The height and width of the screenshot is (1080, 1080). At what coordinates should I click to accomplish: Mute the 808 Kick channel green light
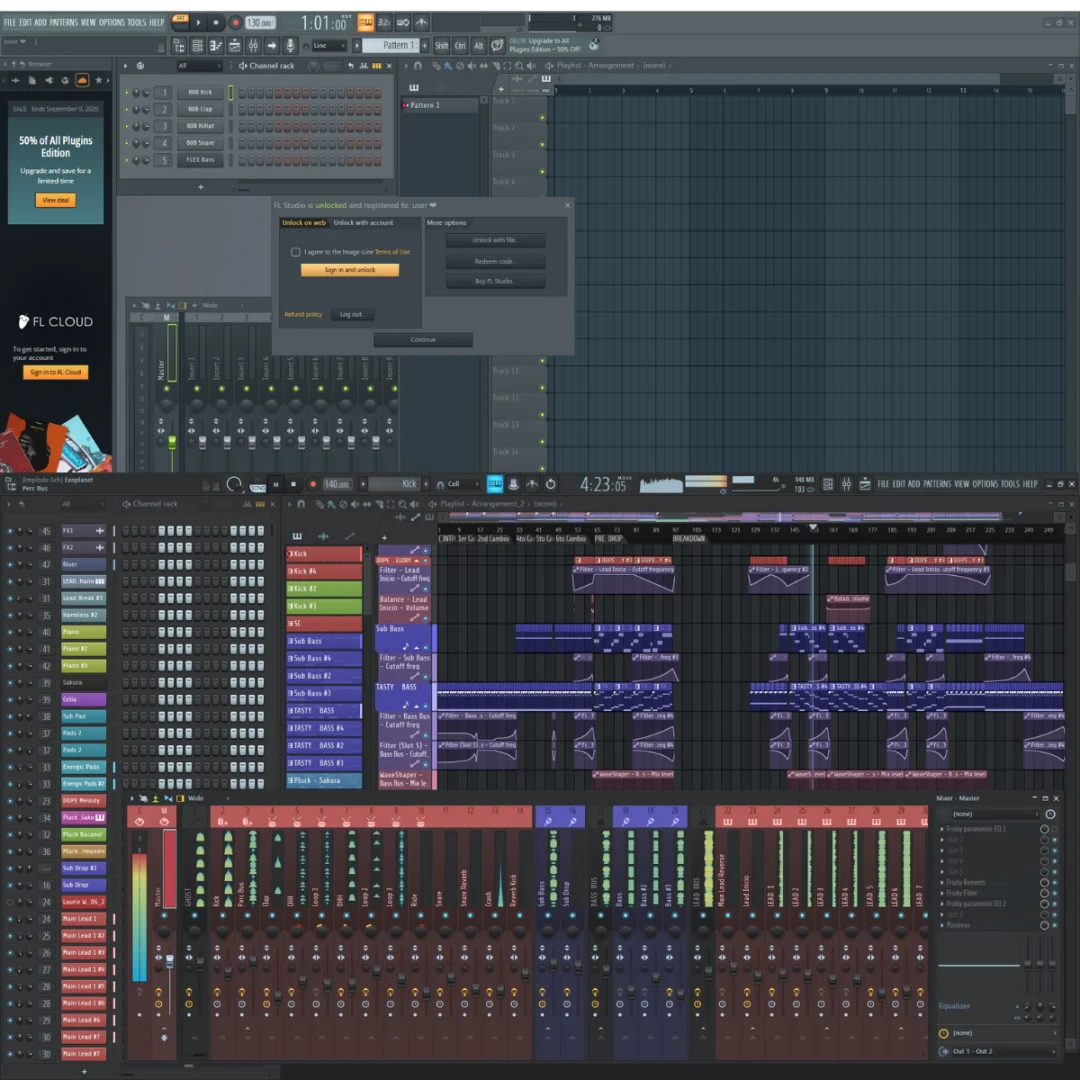[x=127, y=93]
